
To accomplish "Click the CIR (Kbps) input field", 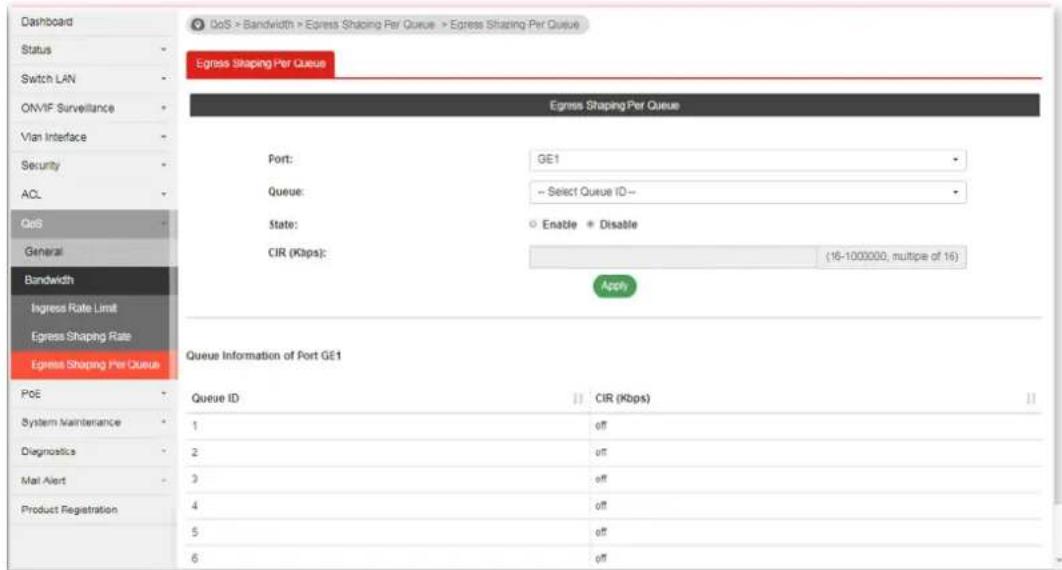I will [x=673, y=257].
